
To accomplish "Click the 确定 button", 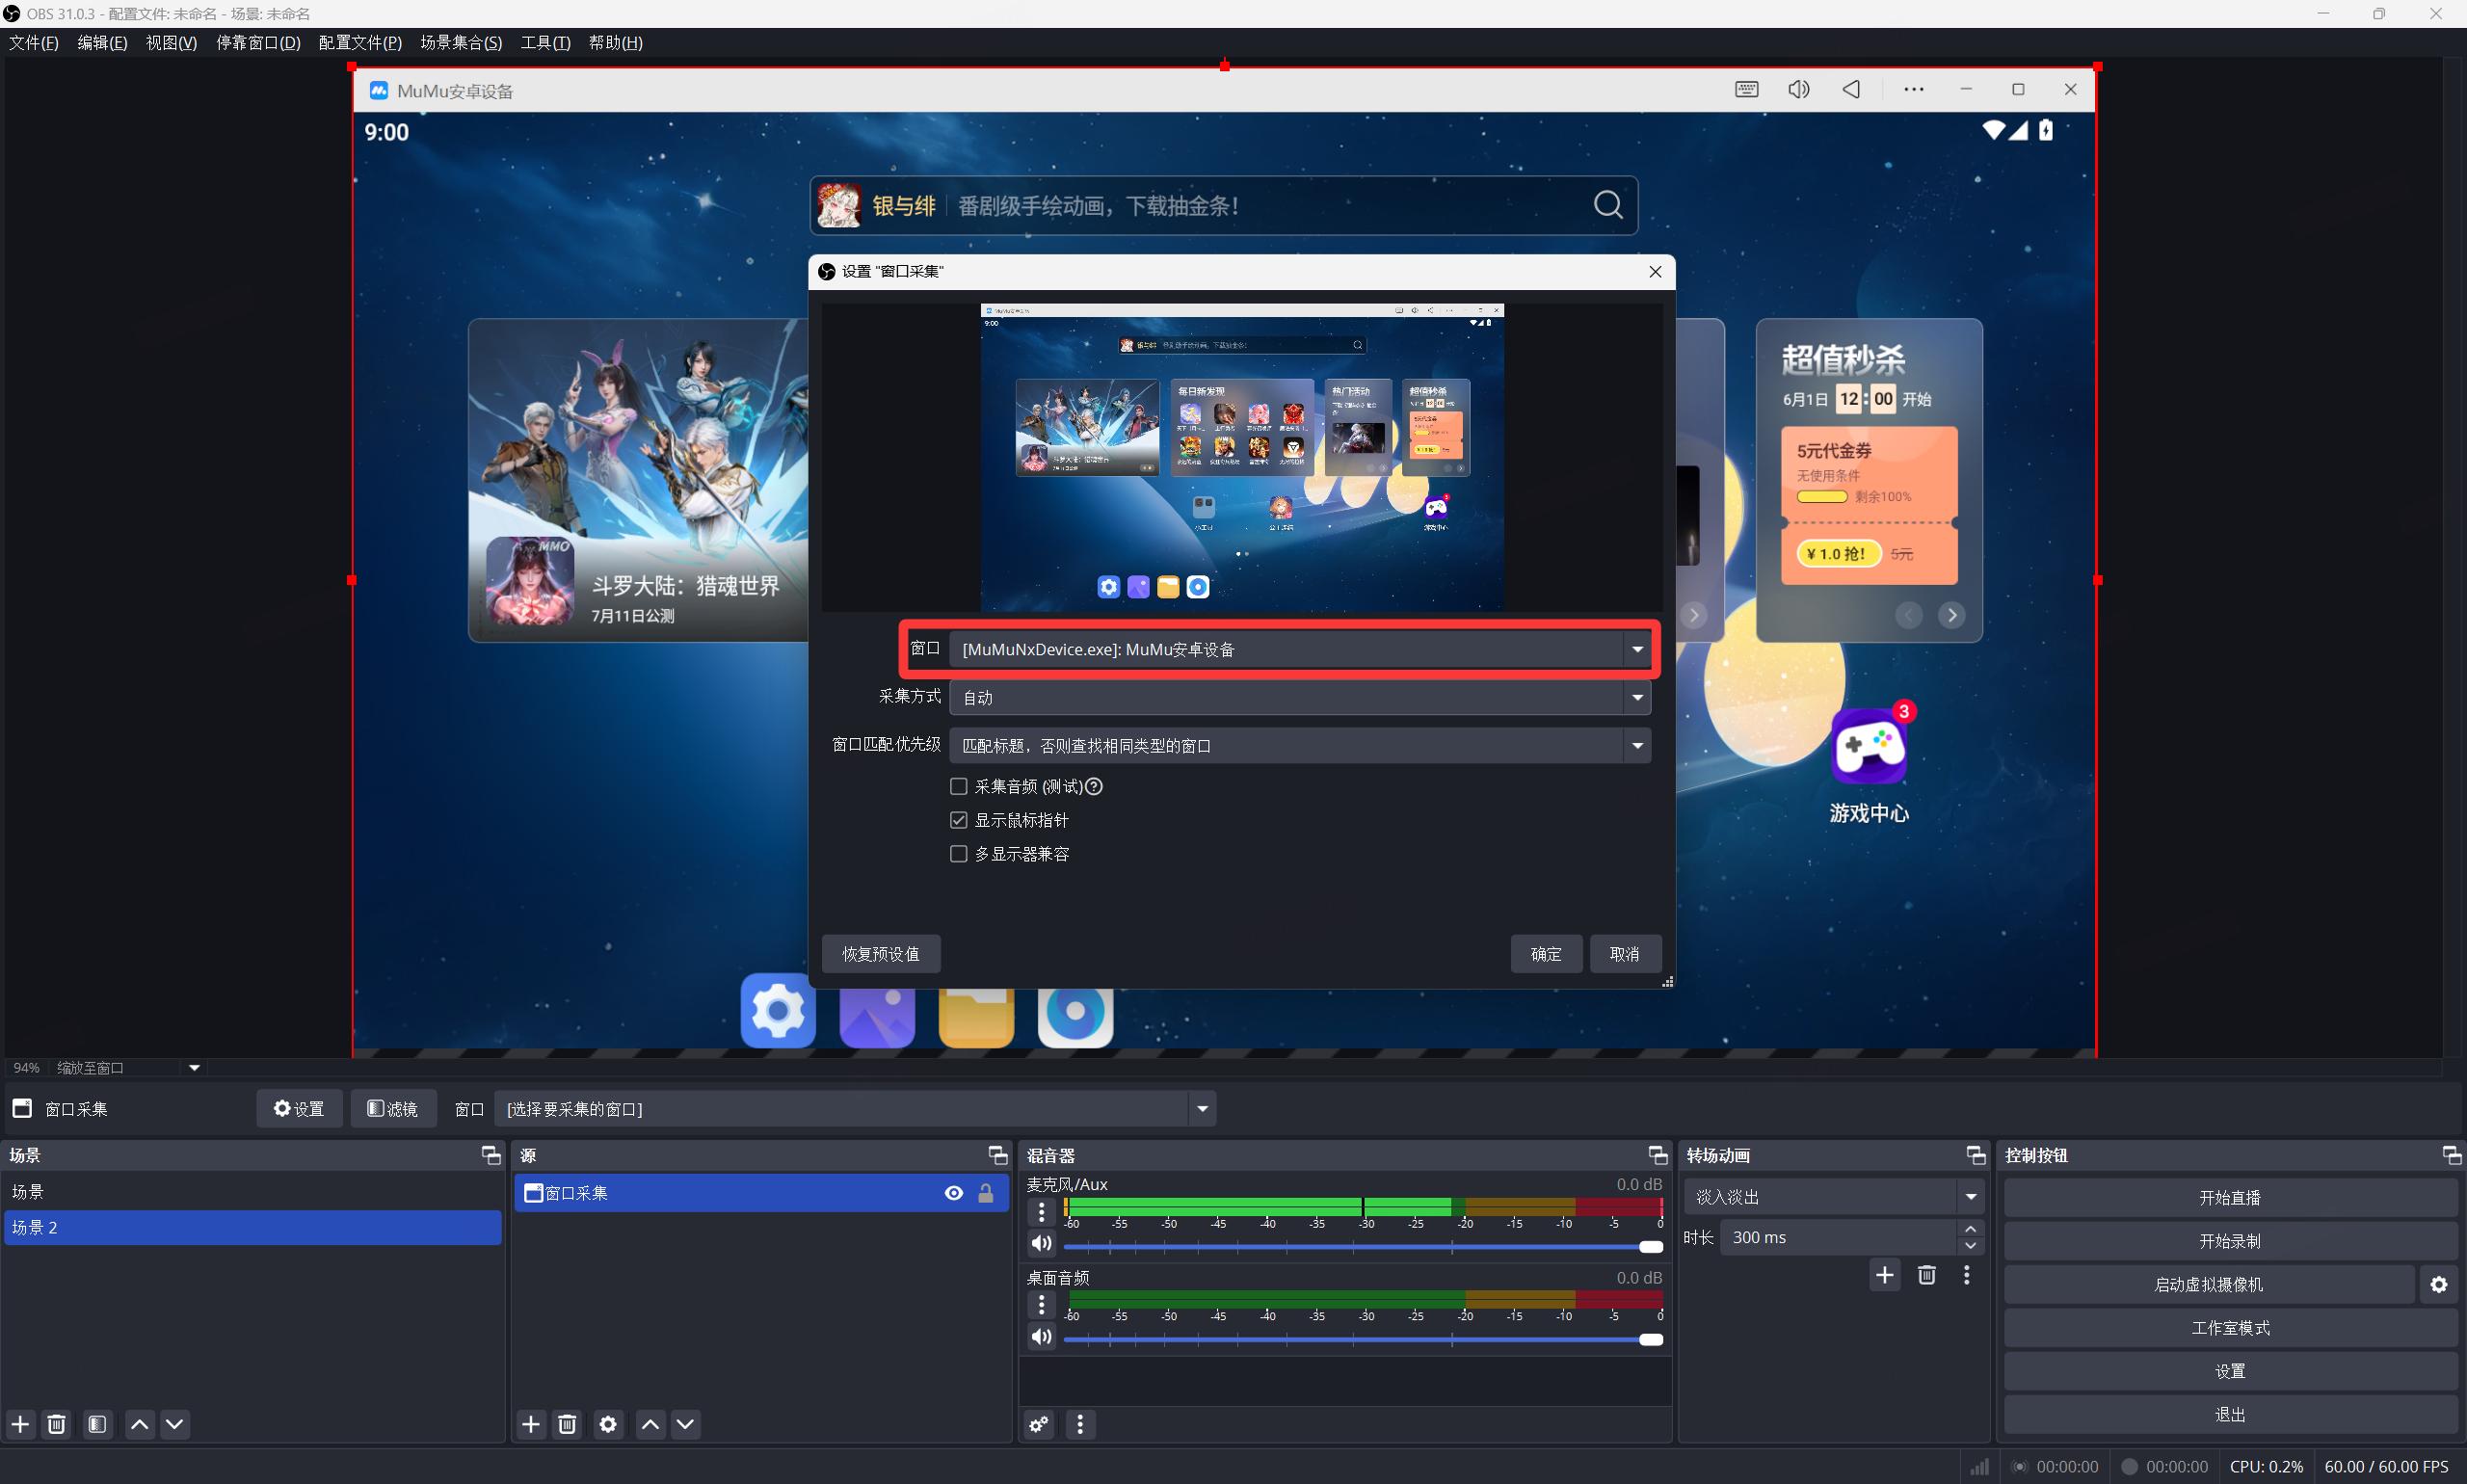I will pyautogui.click(x=1545, y=954).
